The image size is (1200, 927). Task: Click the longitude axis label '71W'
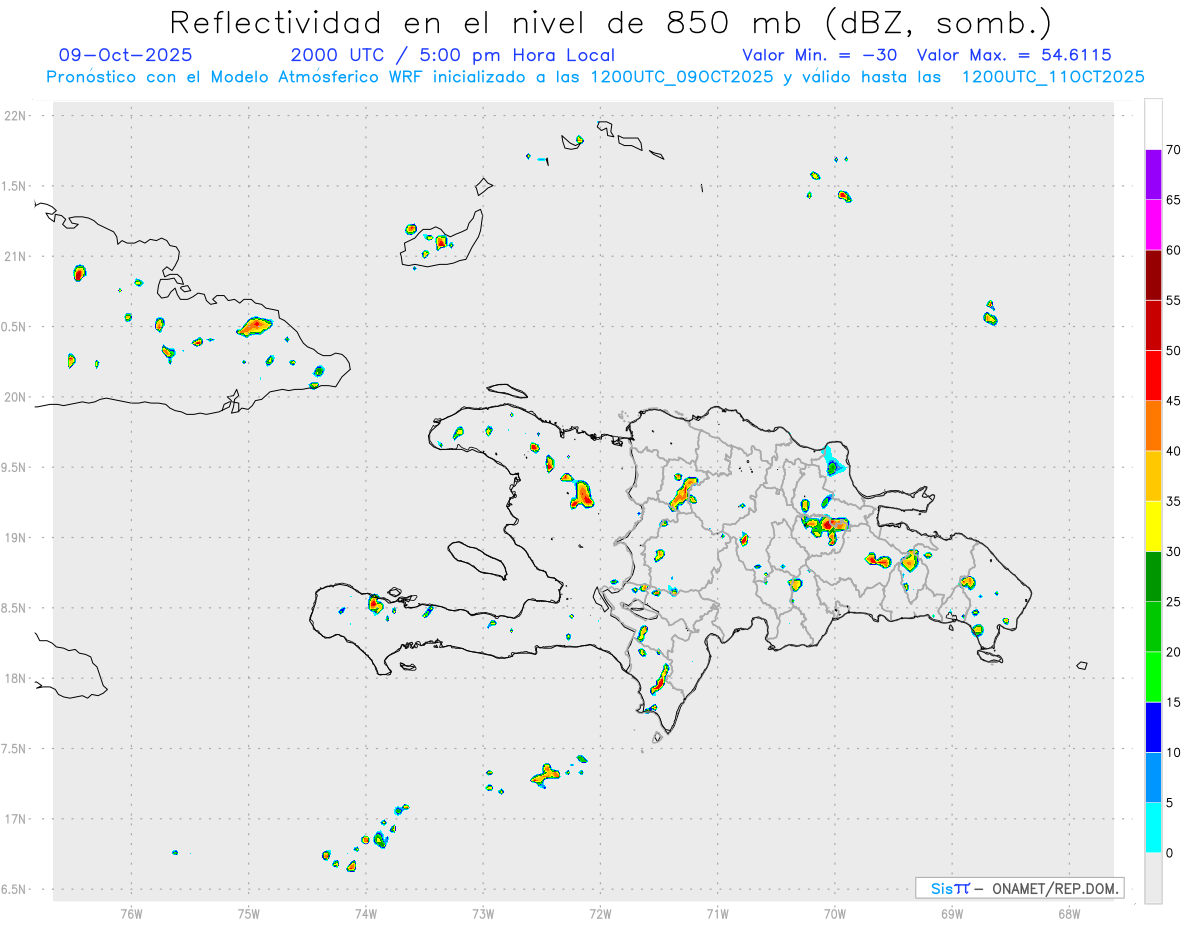(717, 913)
